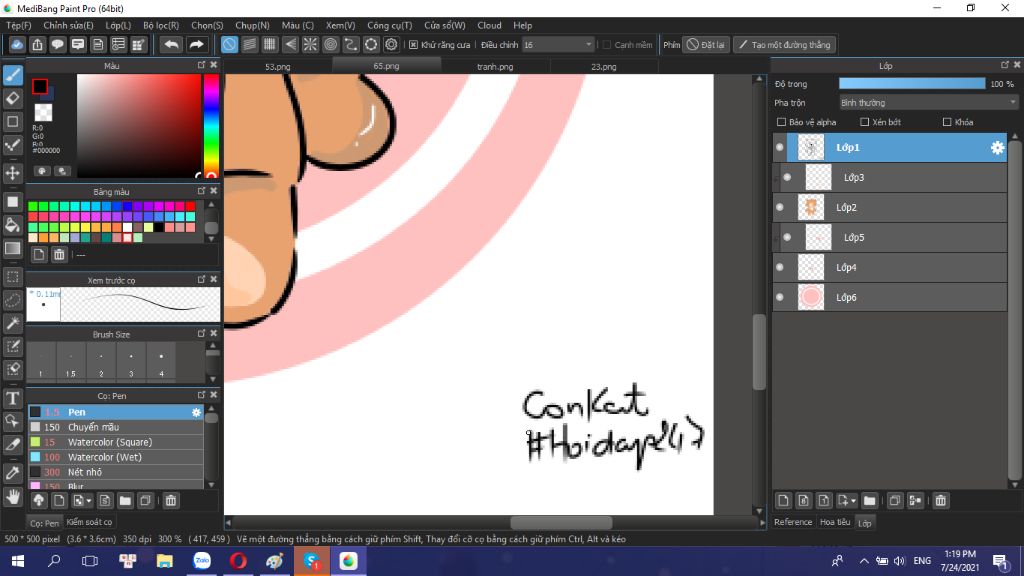Open the Bộ lọc(R) menu
1024x576 pixels.
click(x=161, y=25)
